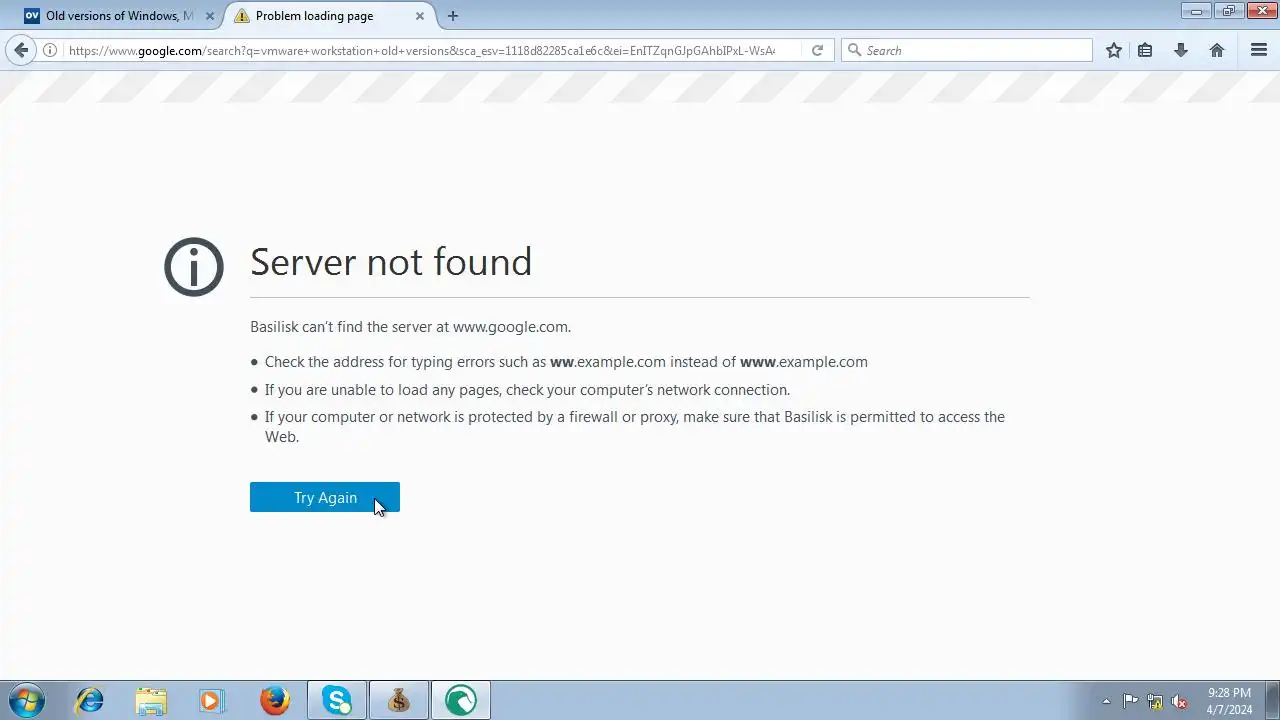Open Windows Media Player from taskbar

(211, 700)
